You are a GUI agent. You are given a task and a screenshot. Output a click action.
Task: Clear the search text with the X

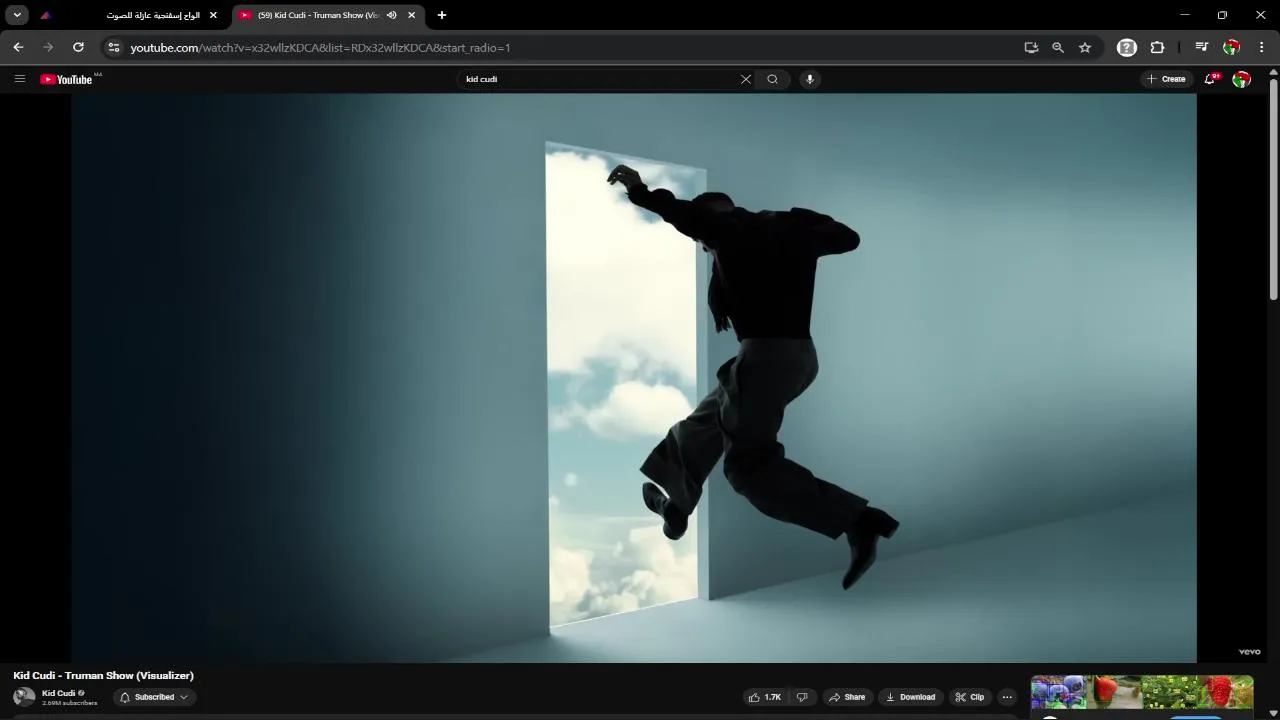pyautogui.click(x=745, y=79)
